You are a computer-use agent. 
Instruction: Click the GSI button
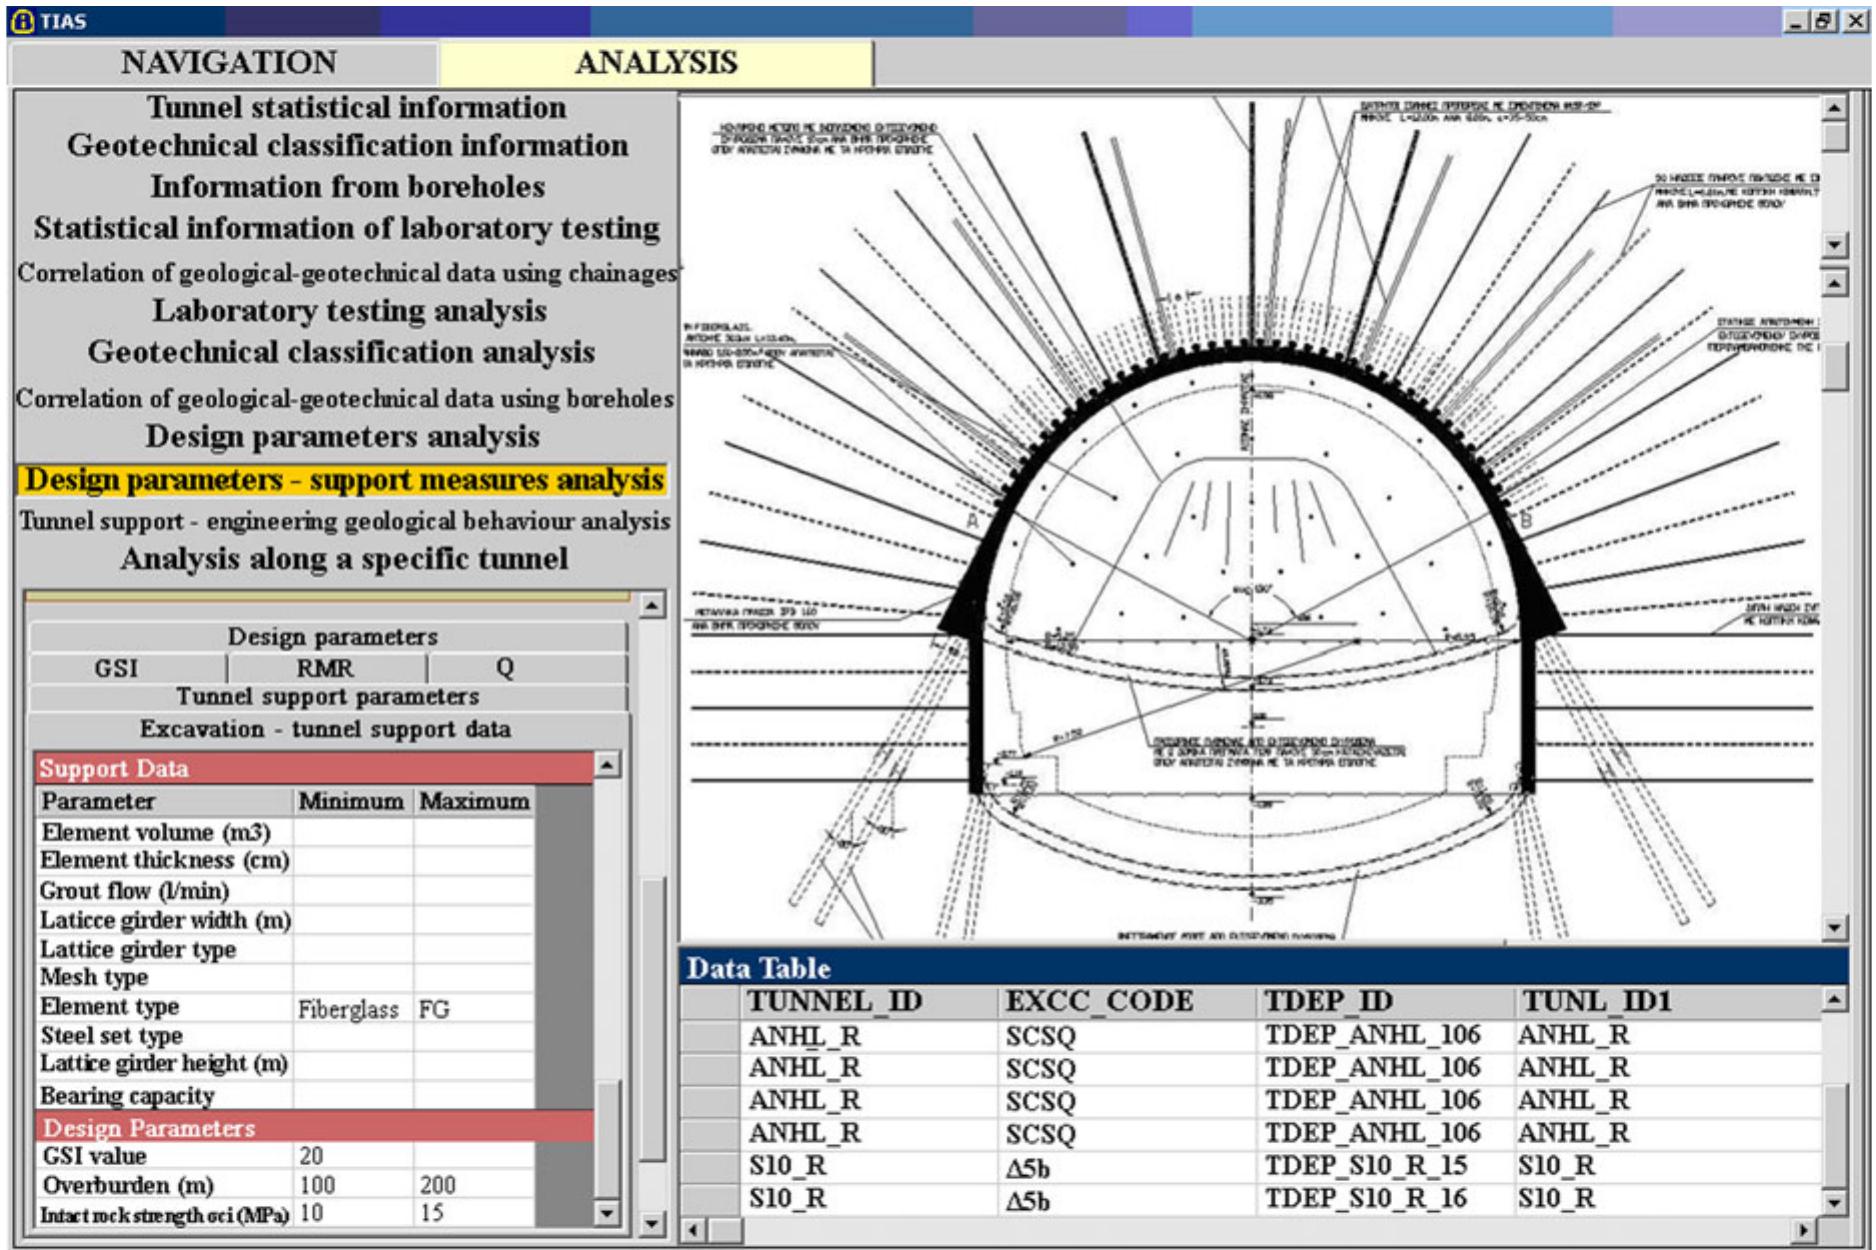click(128, 668)
